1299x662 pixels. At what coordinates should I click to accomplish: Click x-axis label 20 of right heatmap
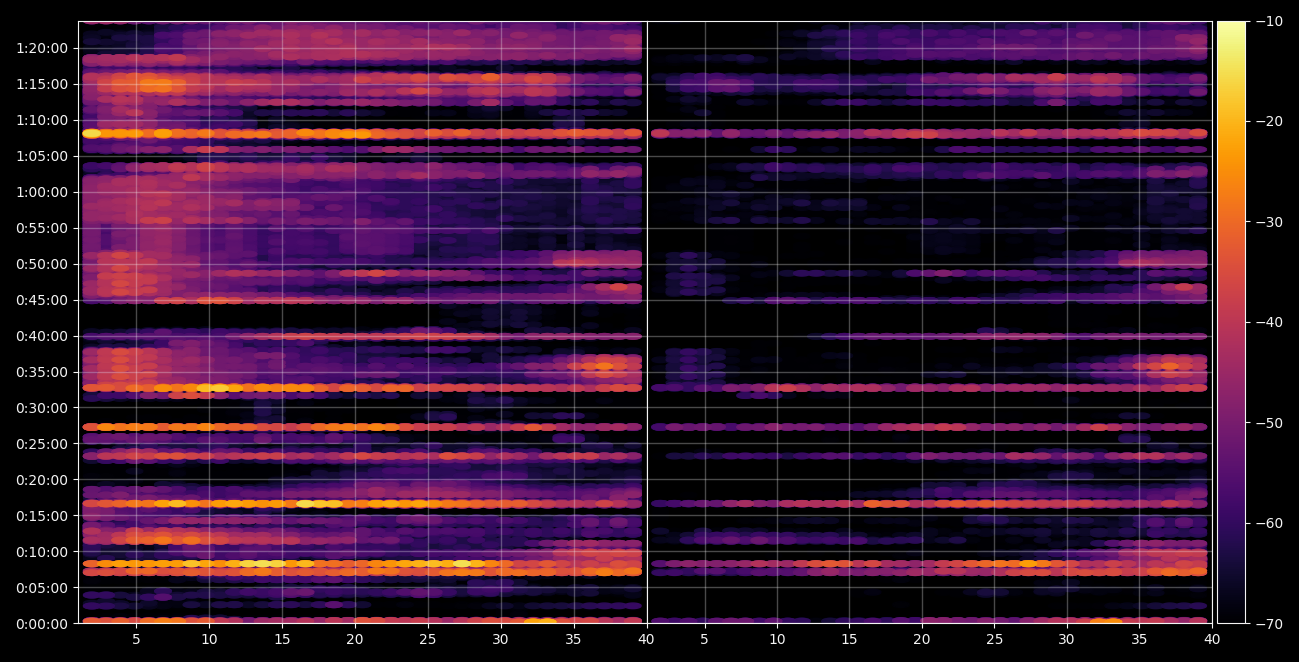[x=922, y=639]
